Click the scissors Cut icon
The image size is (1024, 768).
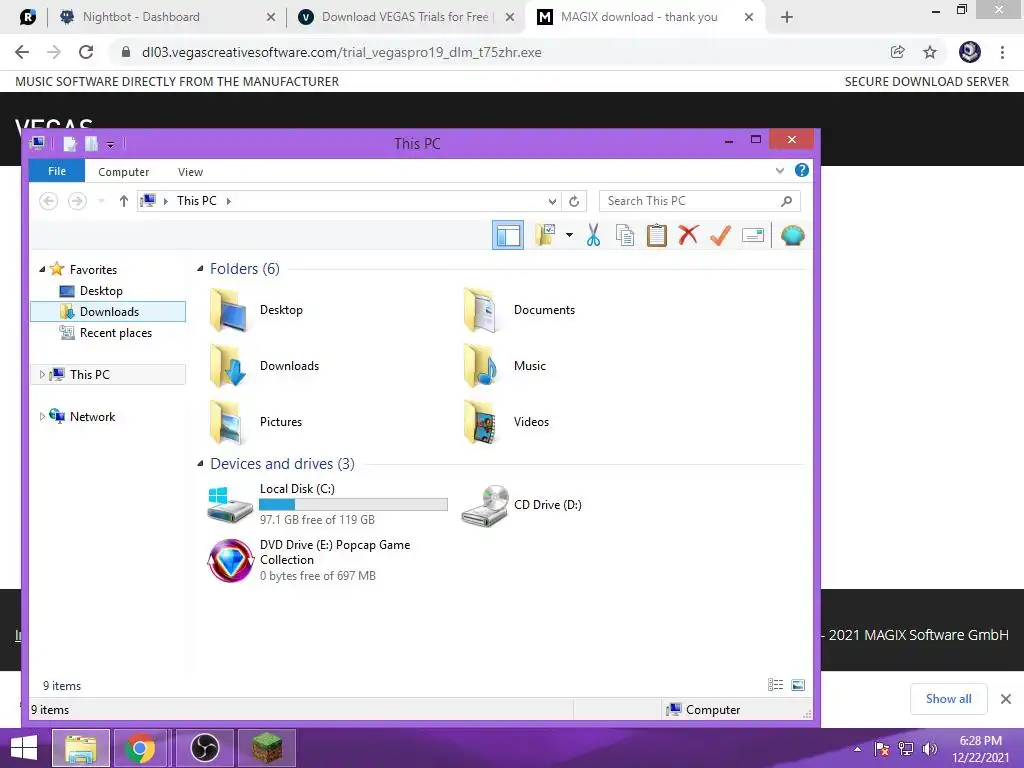pos(593,235)
